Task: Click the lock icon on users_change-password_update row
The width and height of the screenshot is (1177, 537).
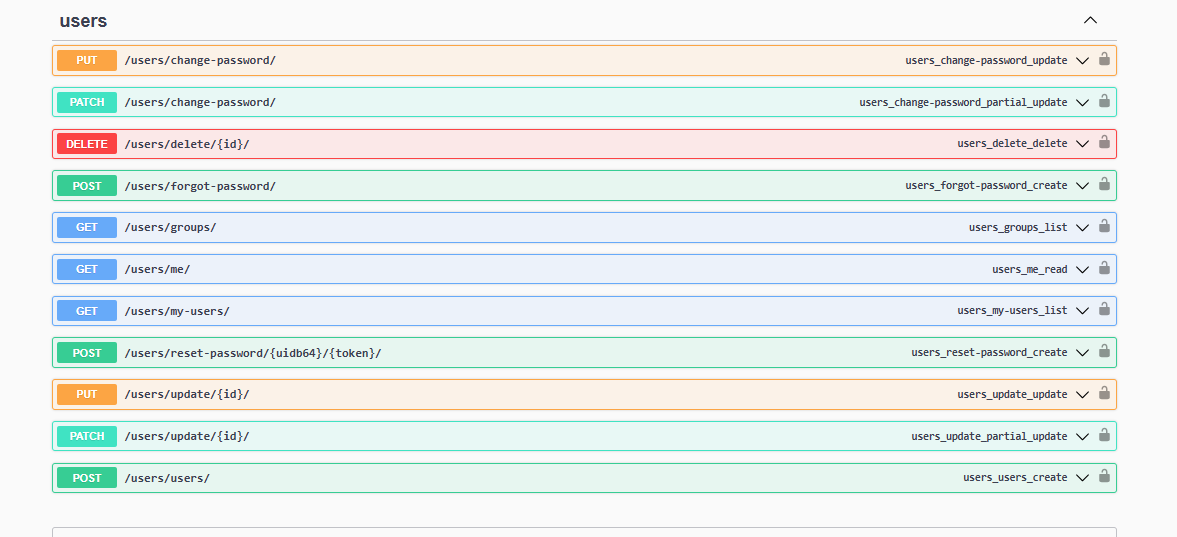Action: [1104, 59]
